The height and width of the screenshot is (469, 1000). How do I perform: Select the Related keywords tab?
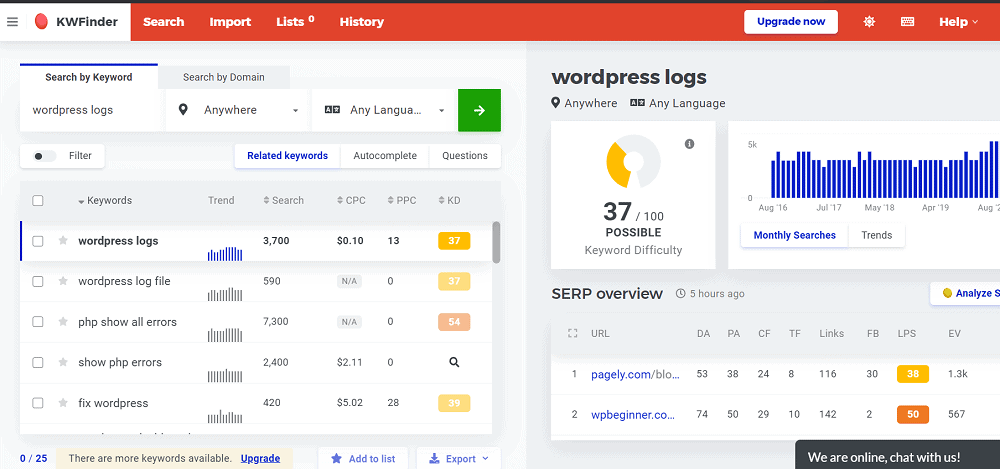(x=288, y=156)
